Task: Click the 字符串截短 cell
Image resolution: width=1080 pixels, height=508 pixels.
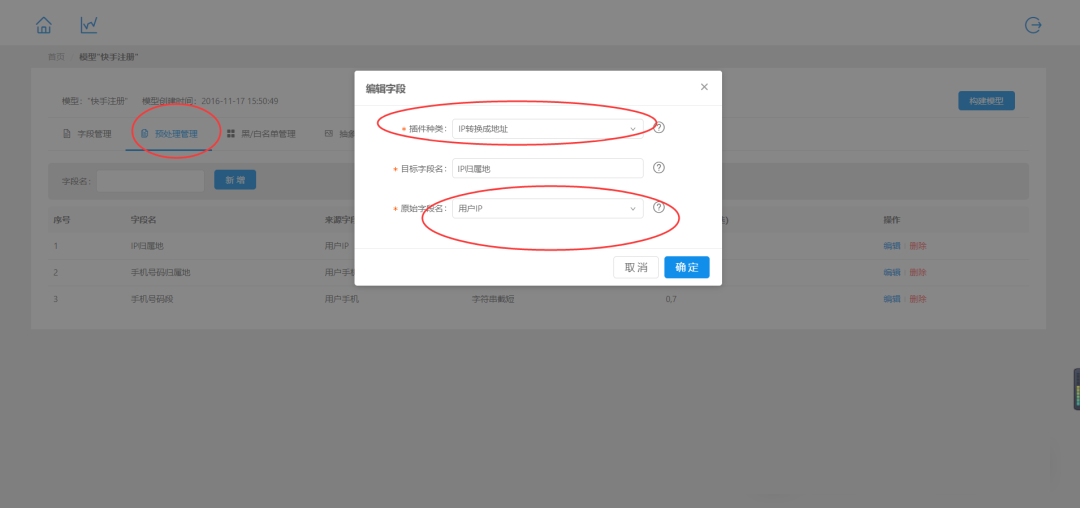Action: [492, 299]
